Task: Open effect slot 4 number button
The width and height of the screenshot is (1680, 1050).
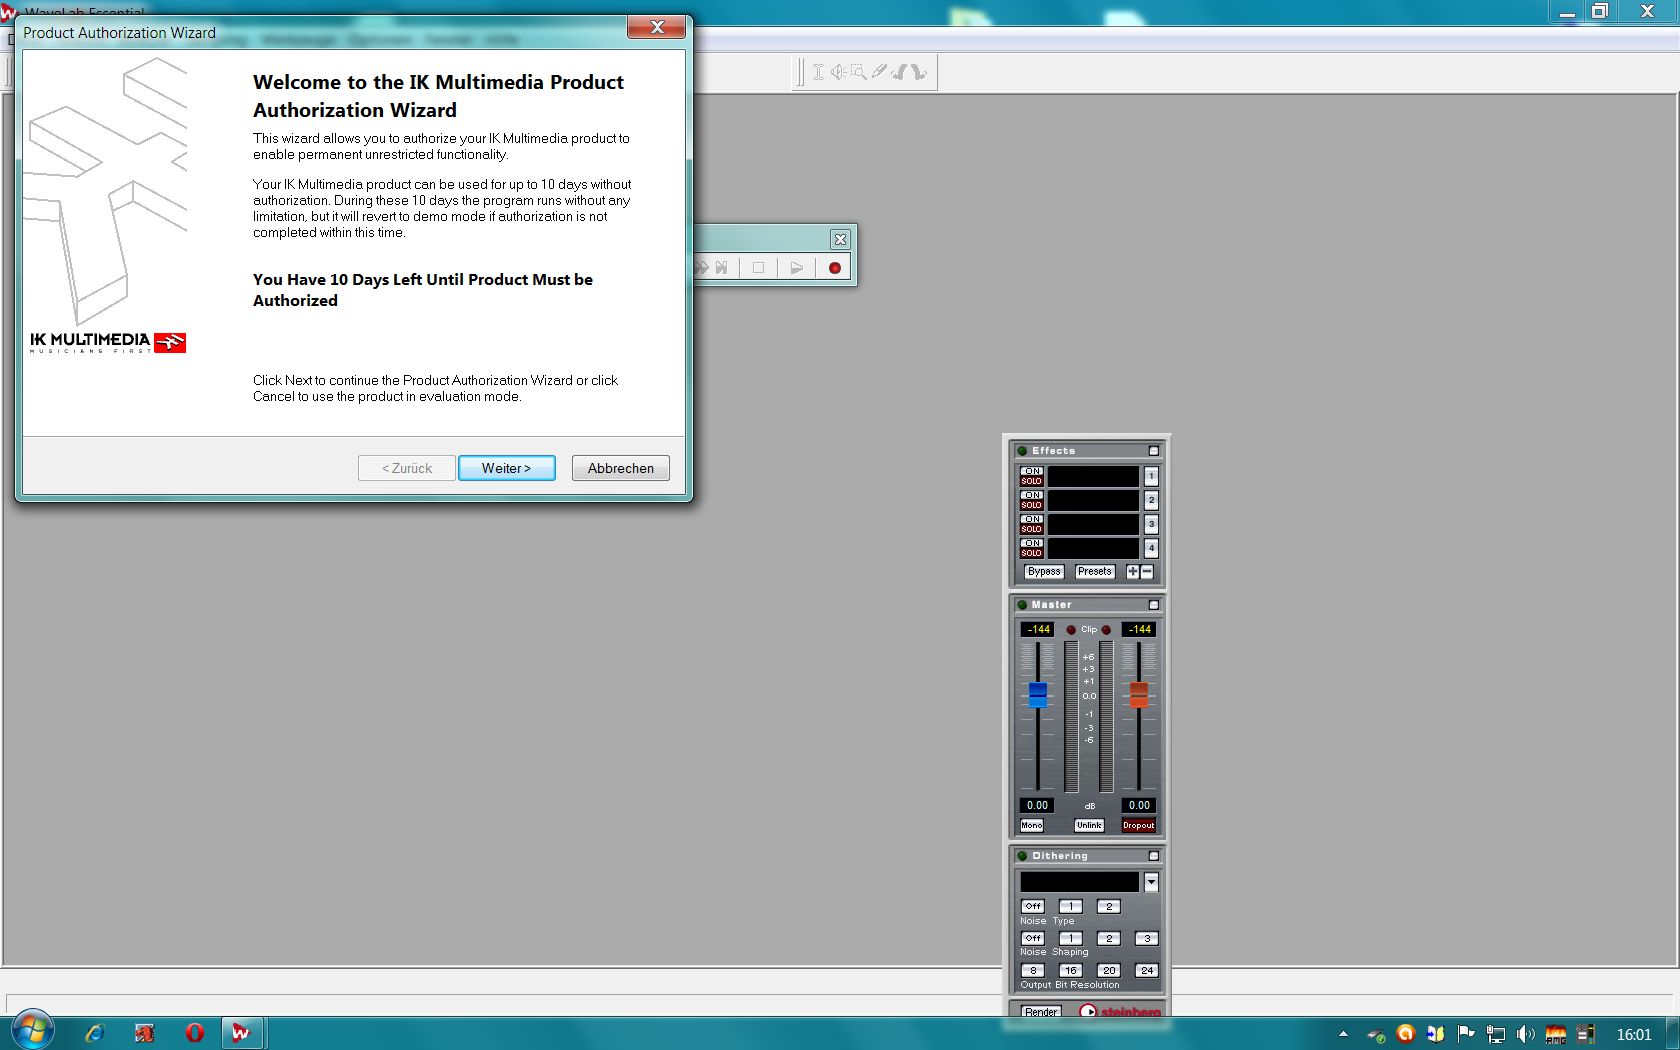Action: click(x=1151, y=548)
